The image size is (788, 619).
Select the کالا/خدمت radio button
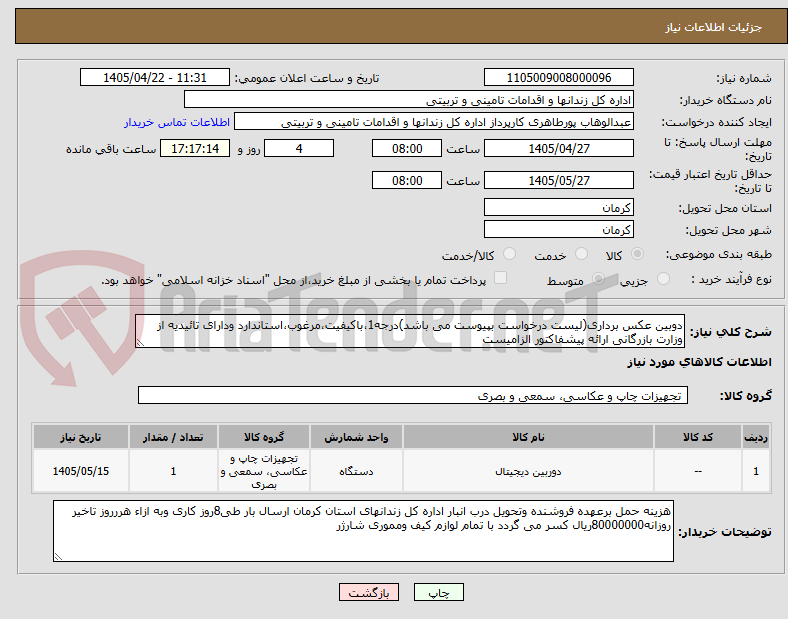tap(510, 254)
